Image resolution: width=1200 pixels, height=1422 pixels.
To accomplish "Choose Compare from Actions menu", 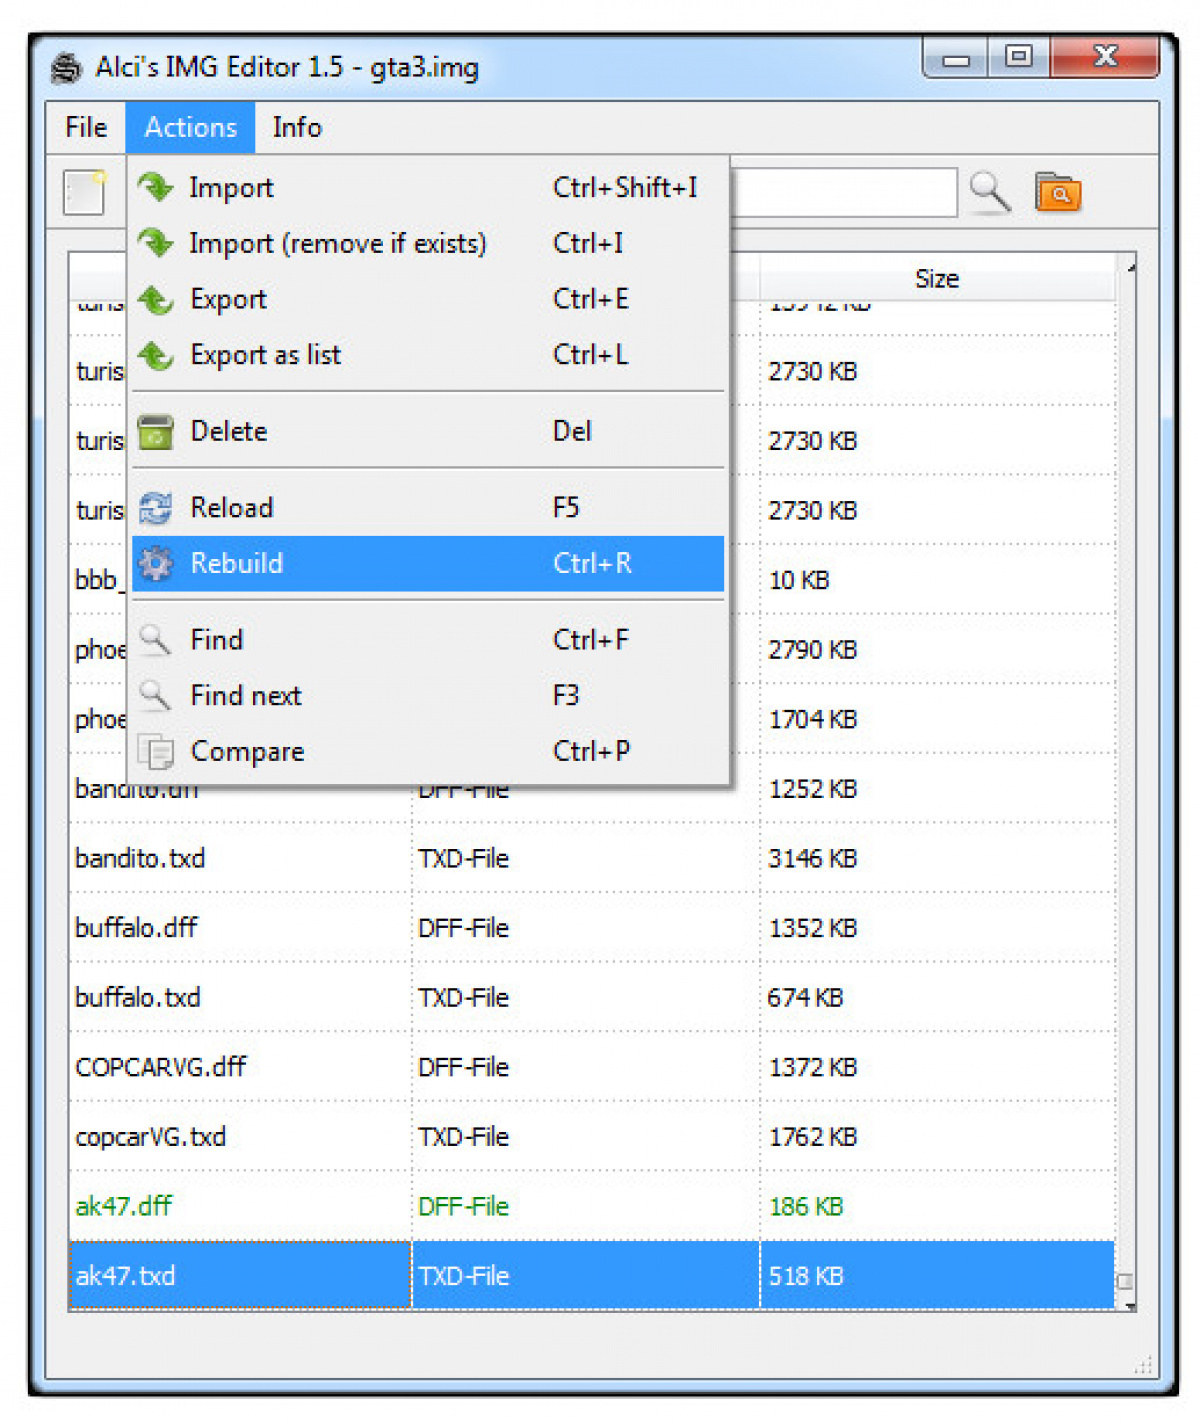I will (x=428, y=751).
